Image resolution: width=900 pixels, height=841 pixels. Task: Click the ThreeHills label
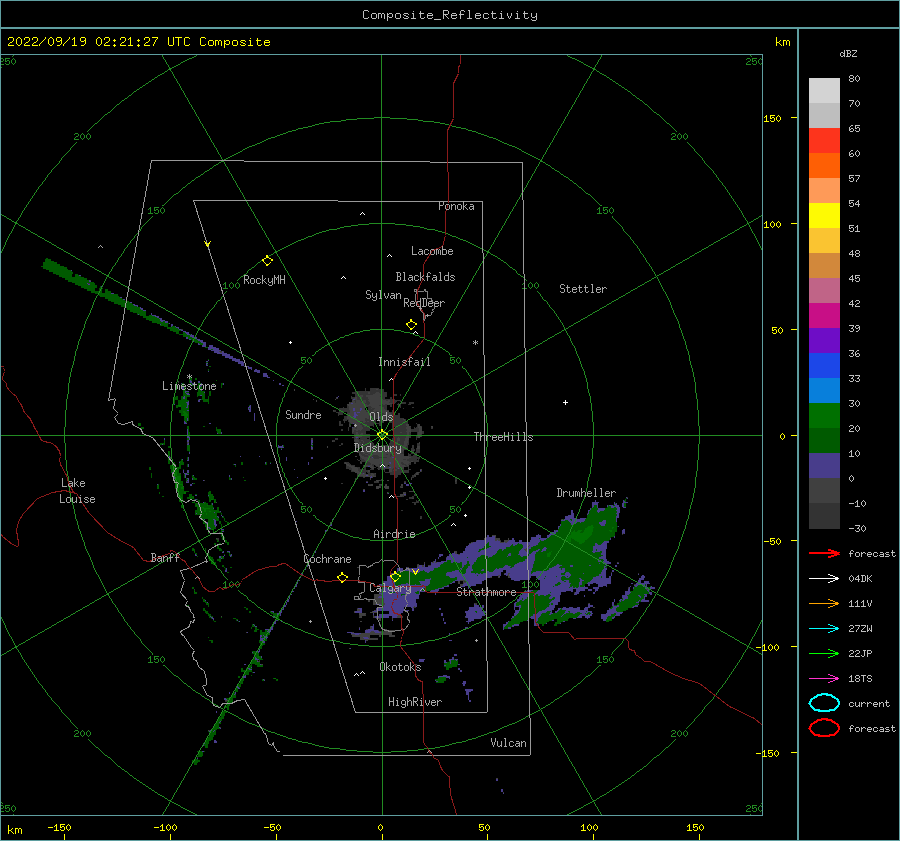pos(503,437)
